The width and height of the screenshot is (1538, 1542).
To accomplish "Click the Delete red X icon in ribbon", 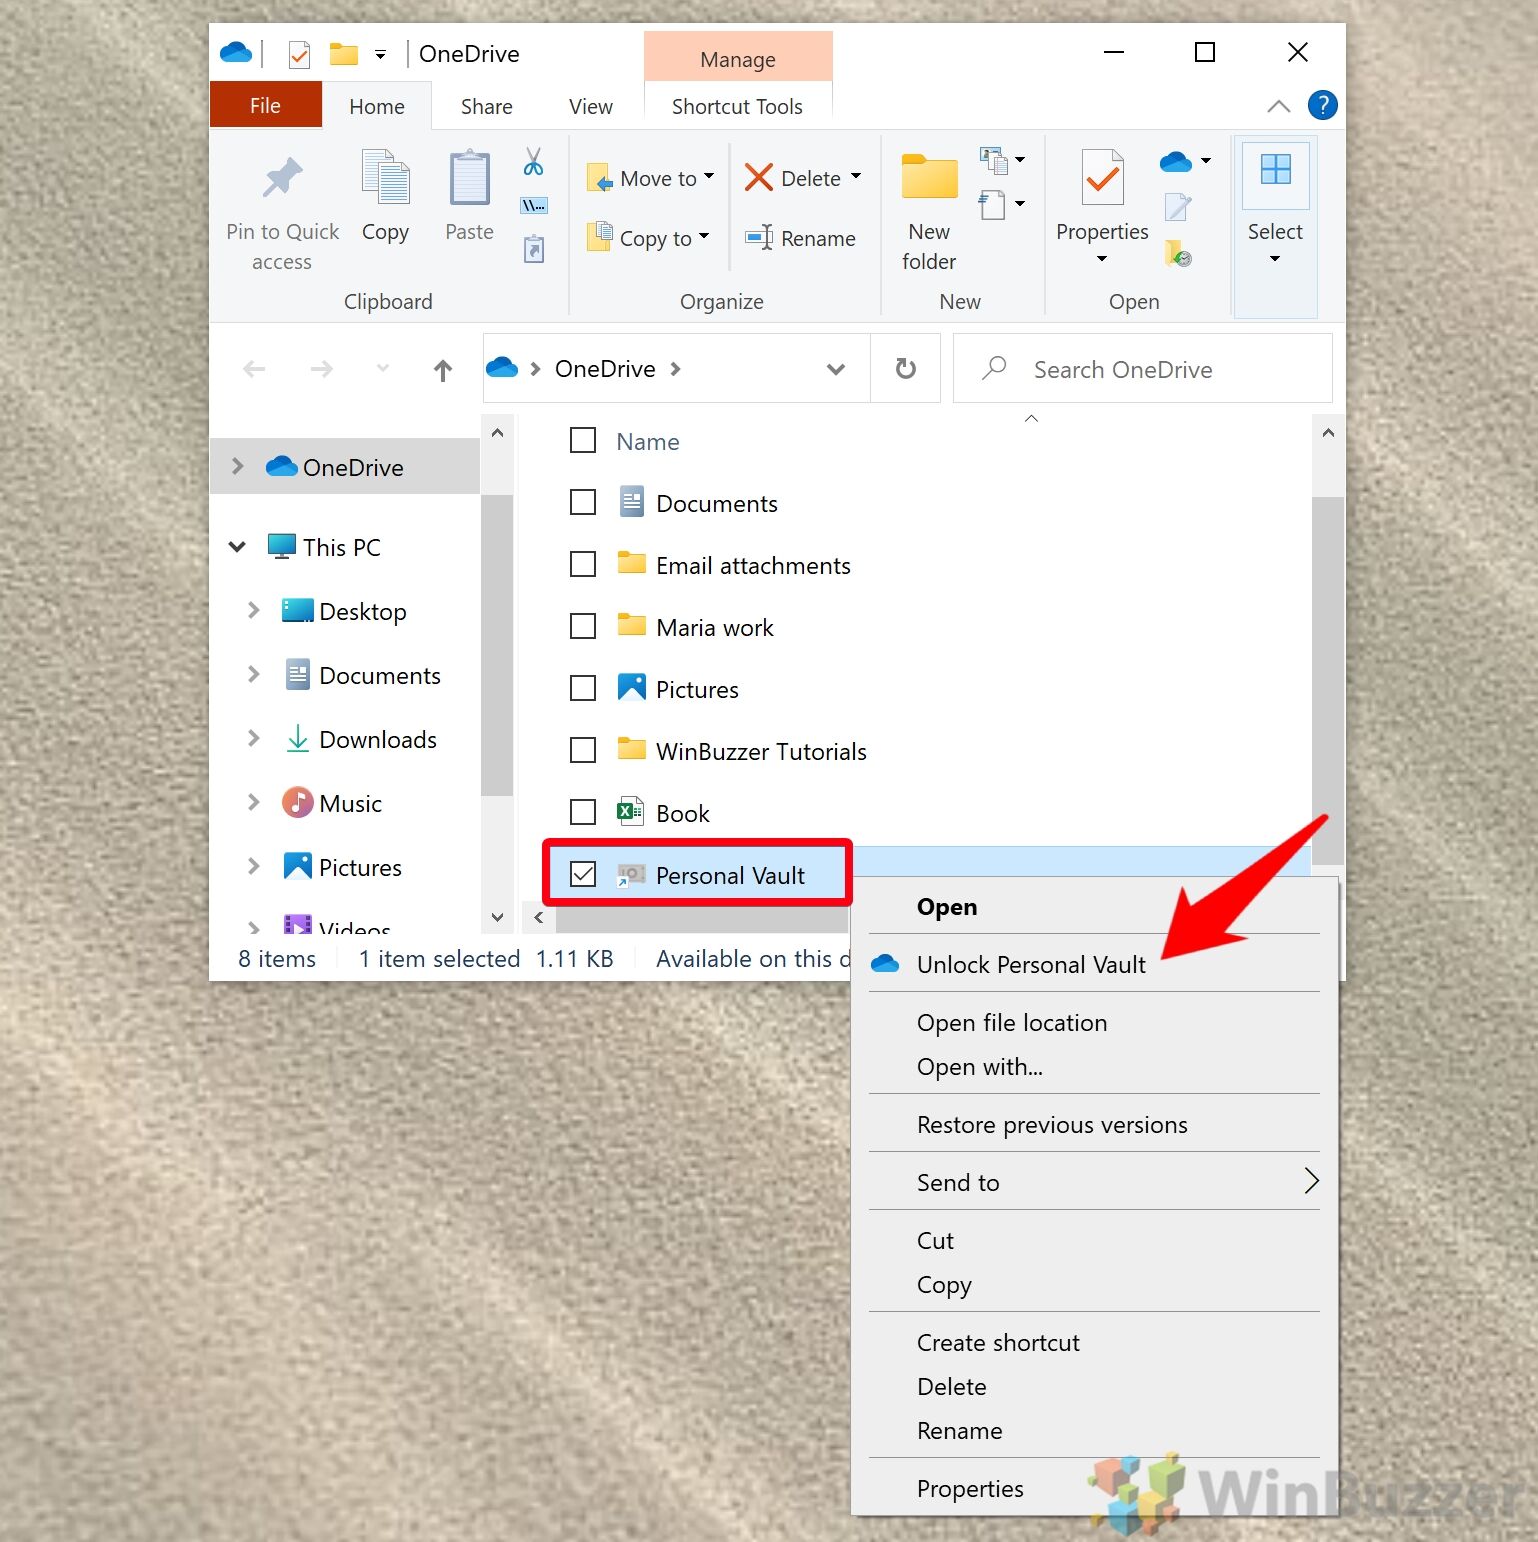I will [759, 178].
